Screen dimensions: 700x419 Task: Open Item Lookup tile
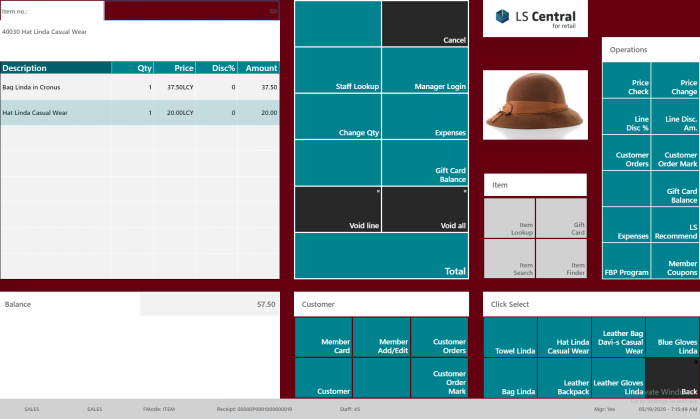coord(509,218)
